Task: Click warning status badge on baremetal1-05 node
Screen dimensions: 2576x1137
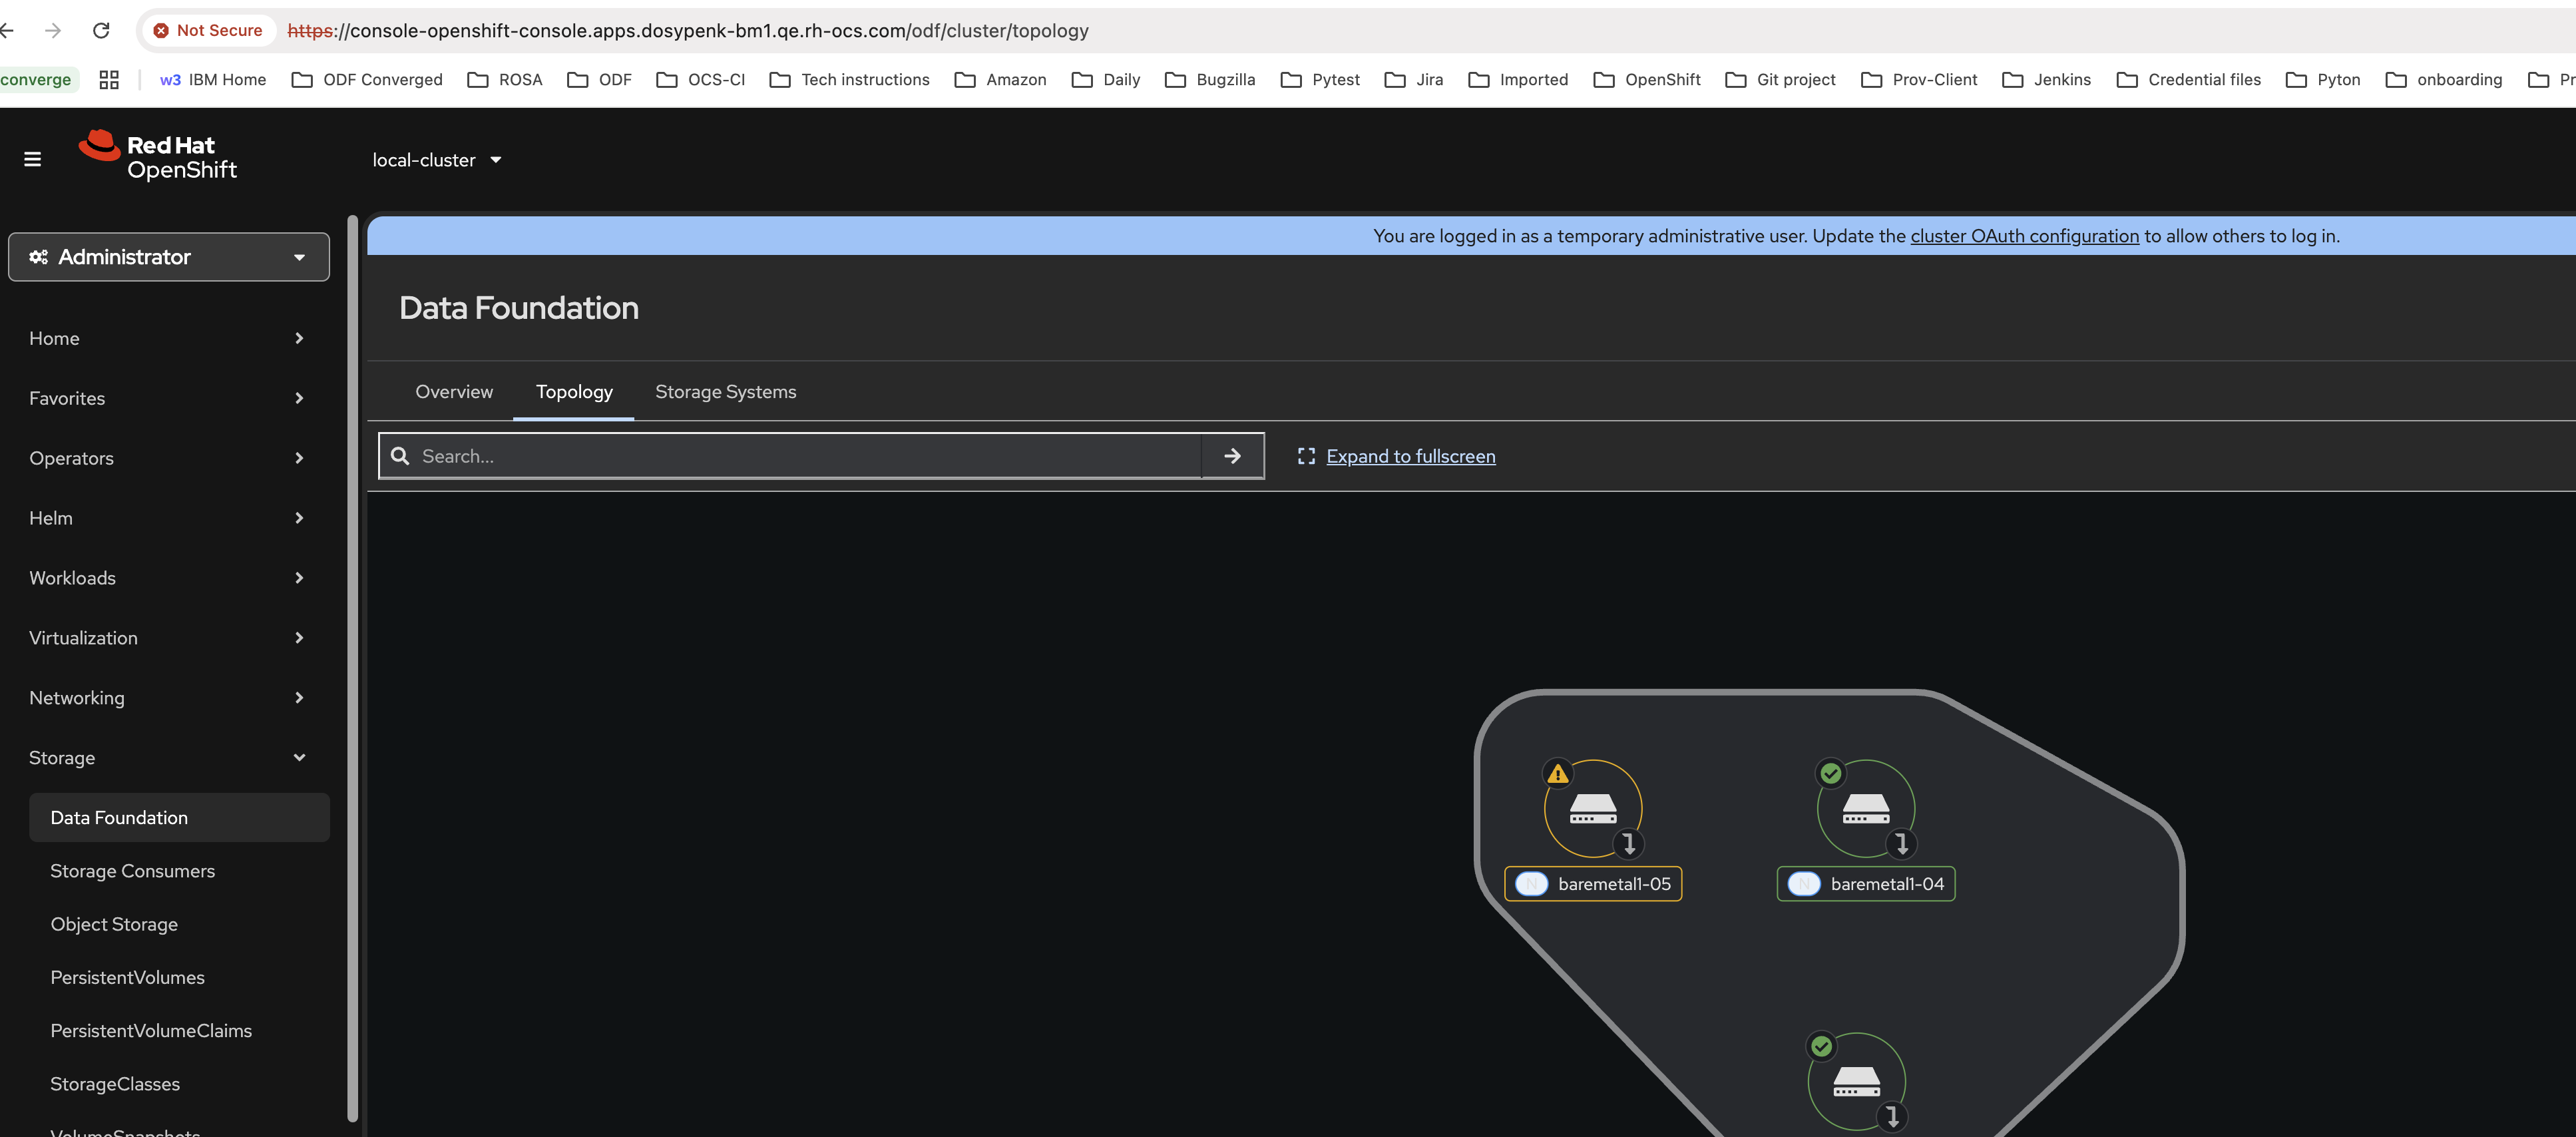Action: click(1557, 773)
